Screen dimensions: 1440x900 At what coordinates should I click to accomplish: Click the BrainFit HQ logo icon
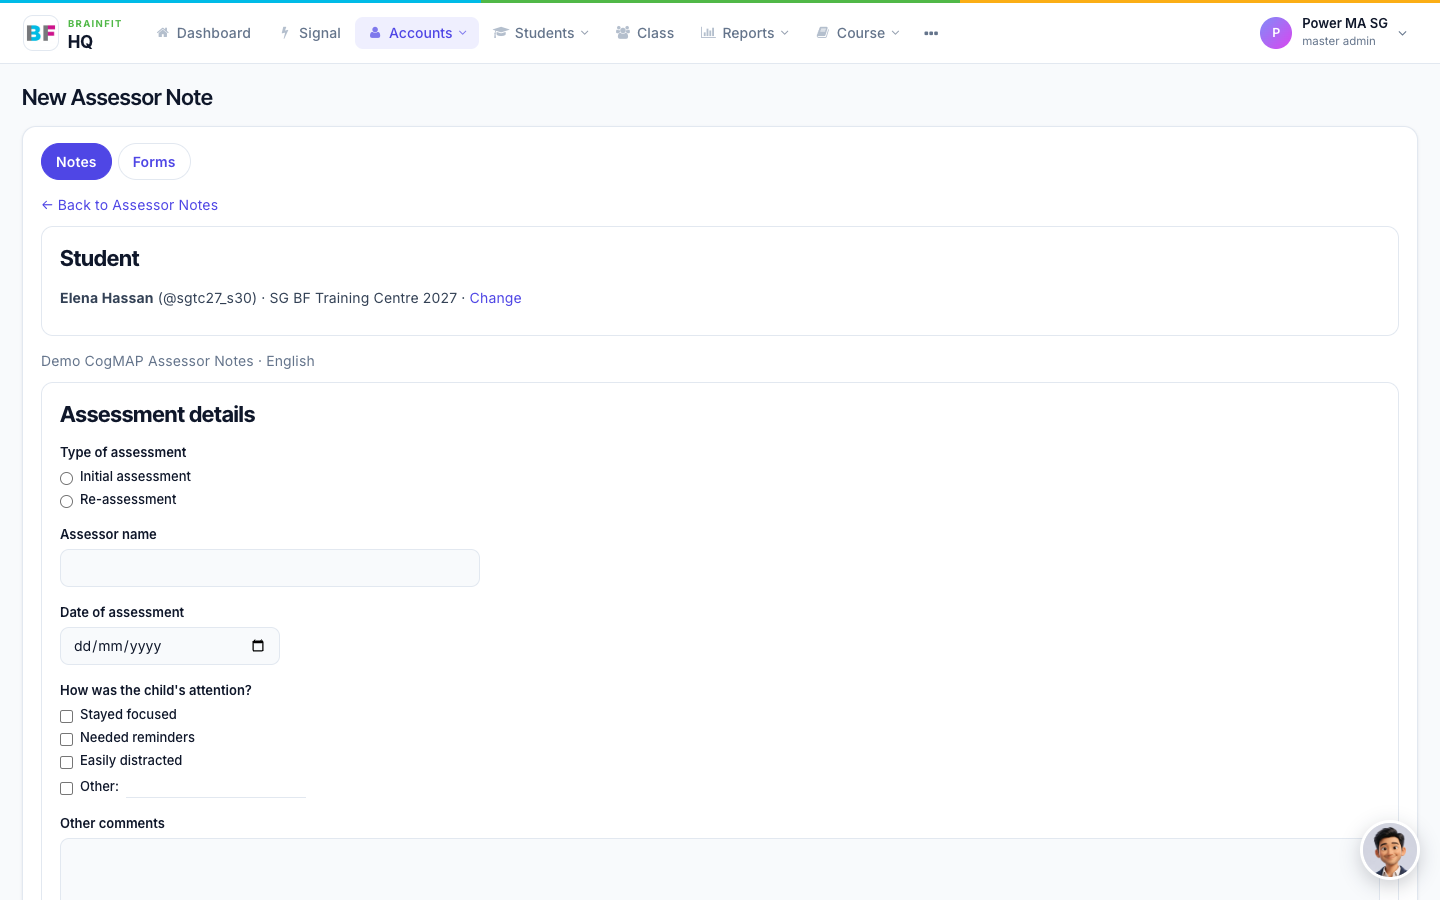click(41, 33)
